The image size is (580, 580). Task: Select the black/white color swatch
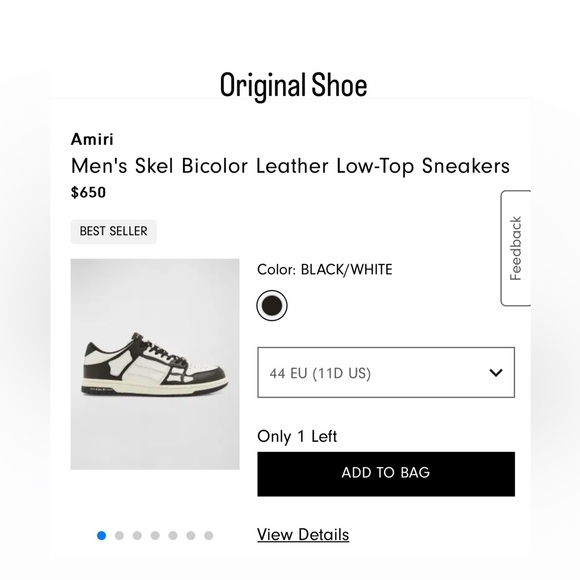[272, 306]
